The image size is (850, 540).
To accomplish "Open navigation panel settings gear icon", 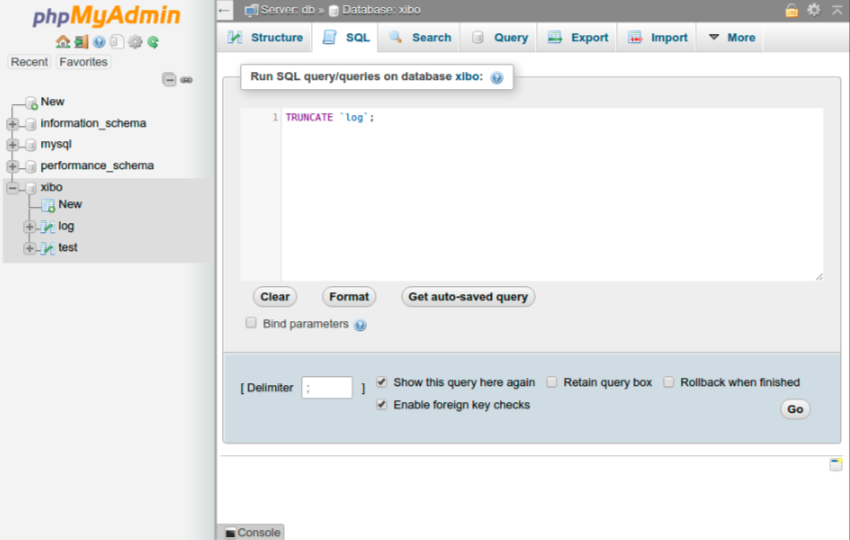I will 135,42.
